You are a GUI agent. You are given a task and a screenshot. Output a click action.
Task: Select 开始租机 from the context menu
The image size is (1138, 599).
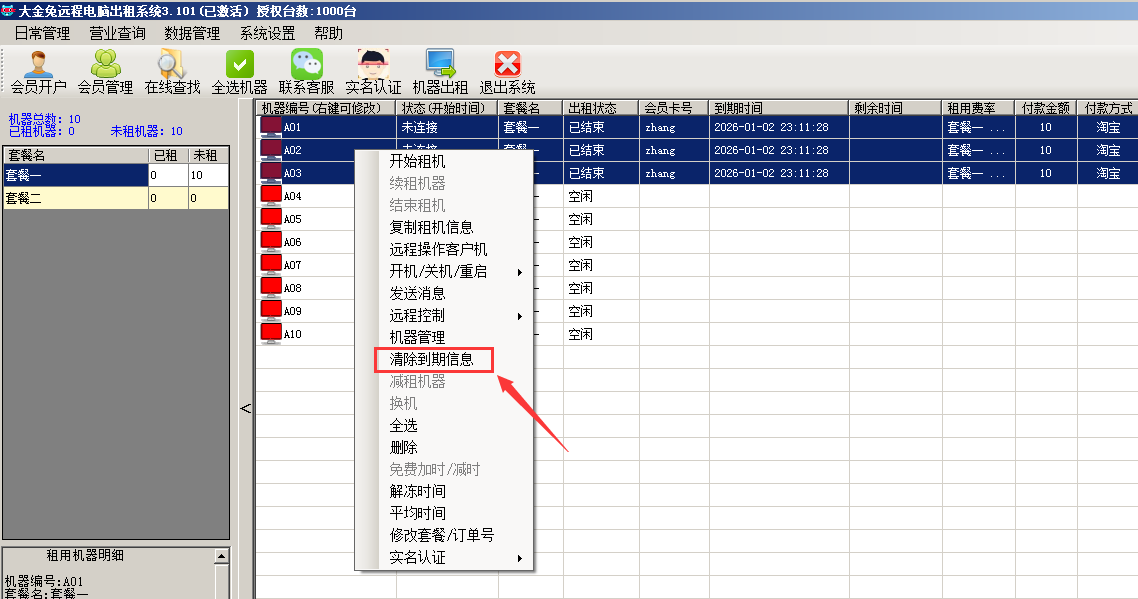[x=417, y=161]
